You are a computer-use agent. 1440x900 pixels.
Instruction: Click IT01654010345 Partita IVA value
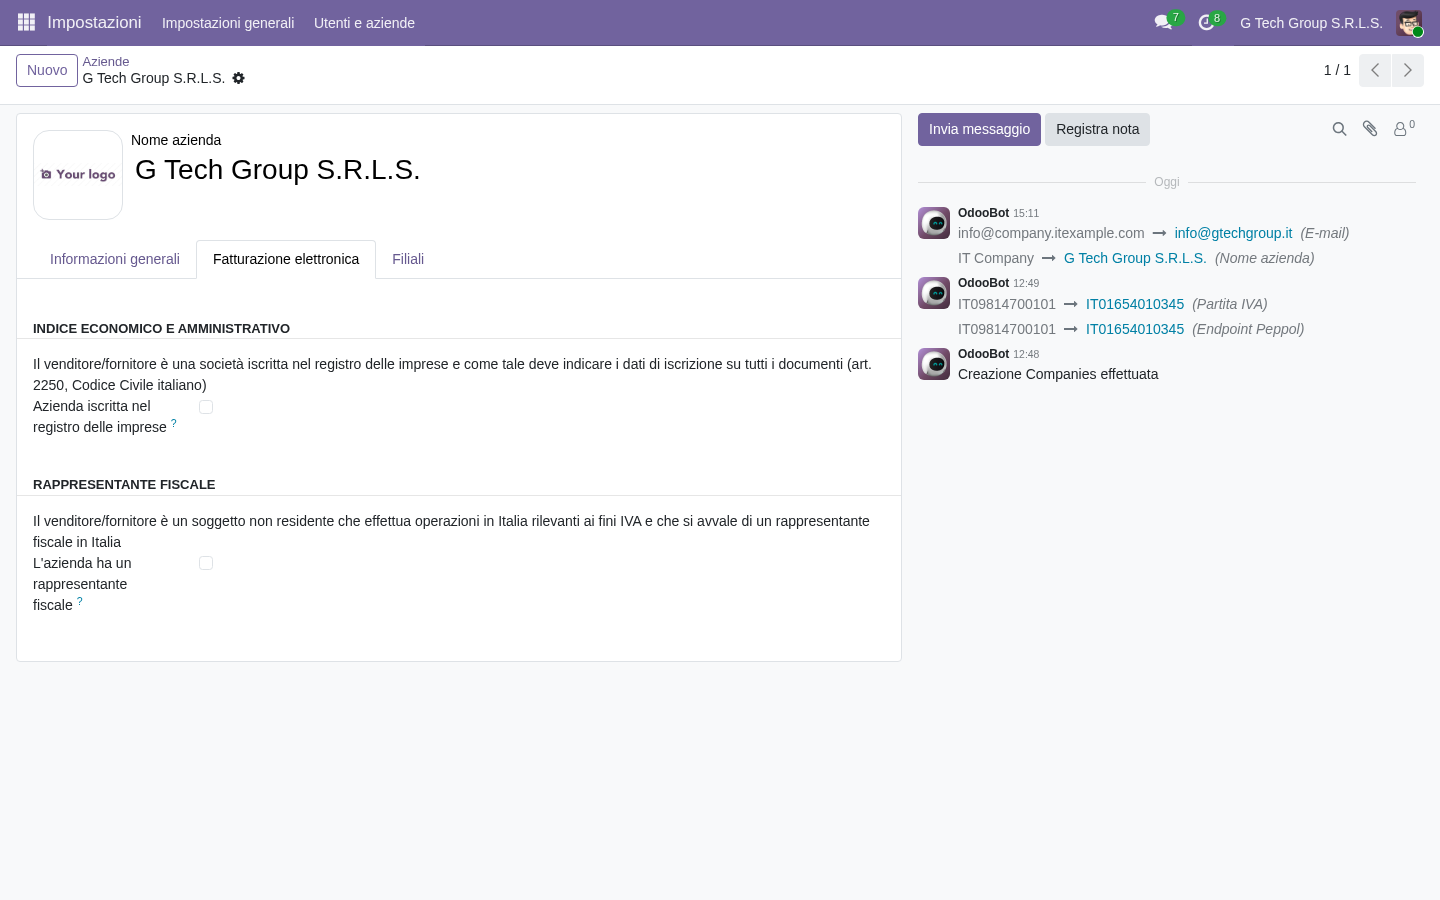pyautogui.click(x=1135, y=304)
